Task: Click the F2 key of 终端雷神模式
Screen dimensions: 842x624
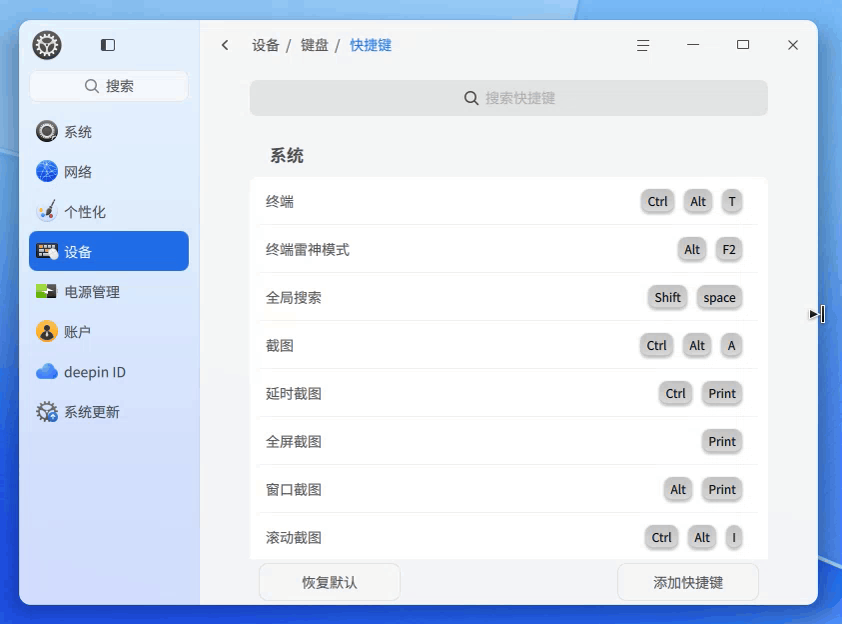Action: (x=729, y=249)
